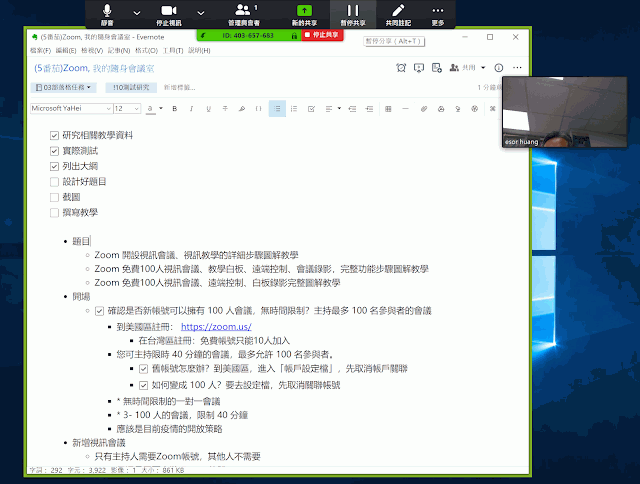Insert a horizontal rule
Image resolution: width=640 pixels, height=484 pixels.
(x=405, y=109)
